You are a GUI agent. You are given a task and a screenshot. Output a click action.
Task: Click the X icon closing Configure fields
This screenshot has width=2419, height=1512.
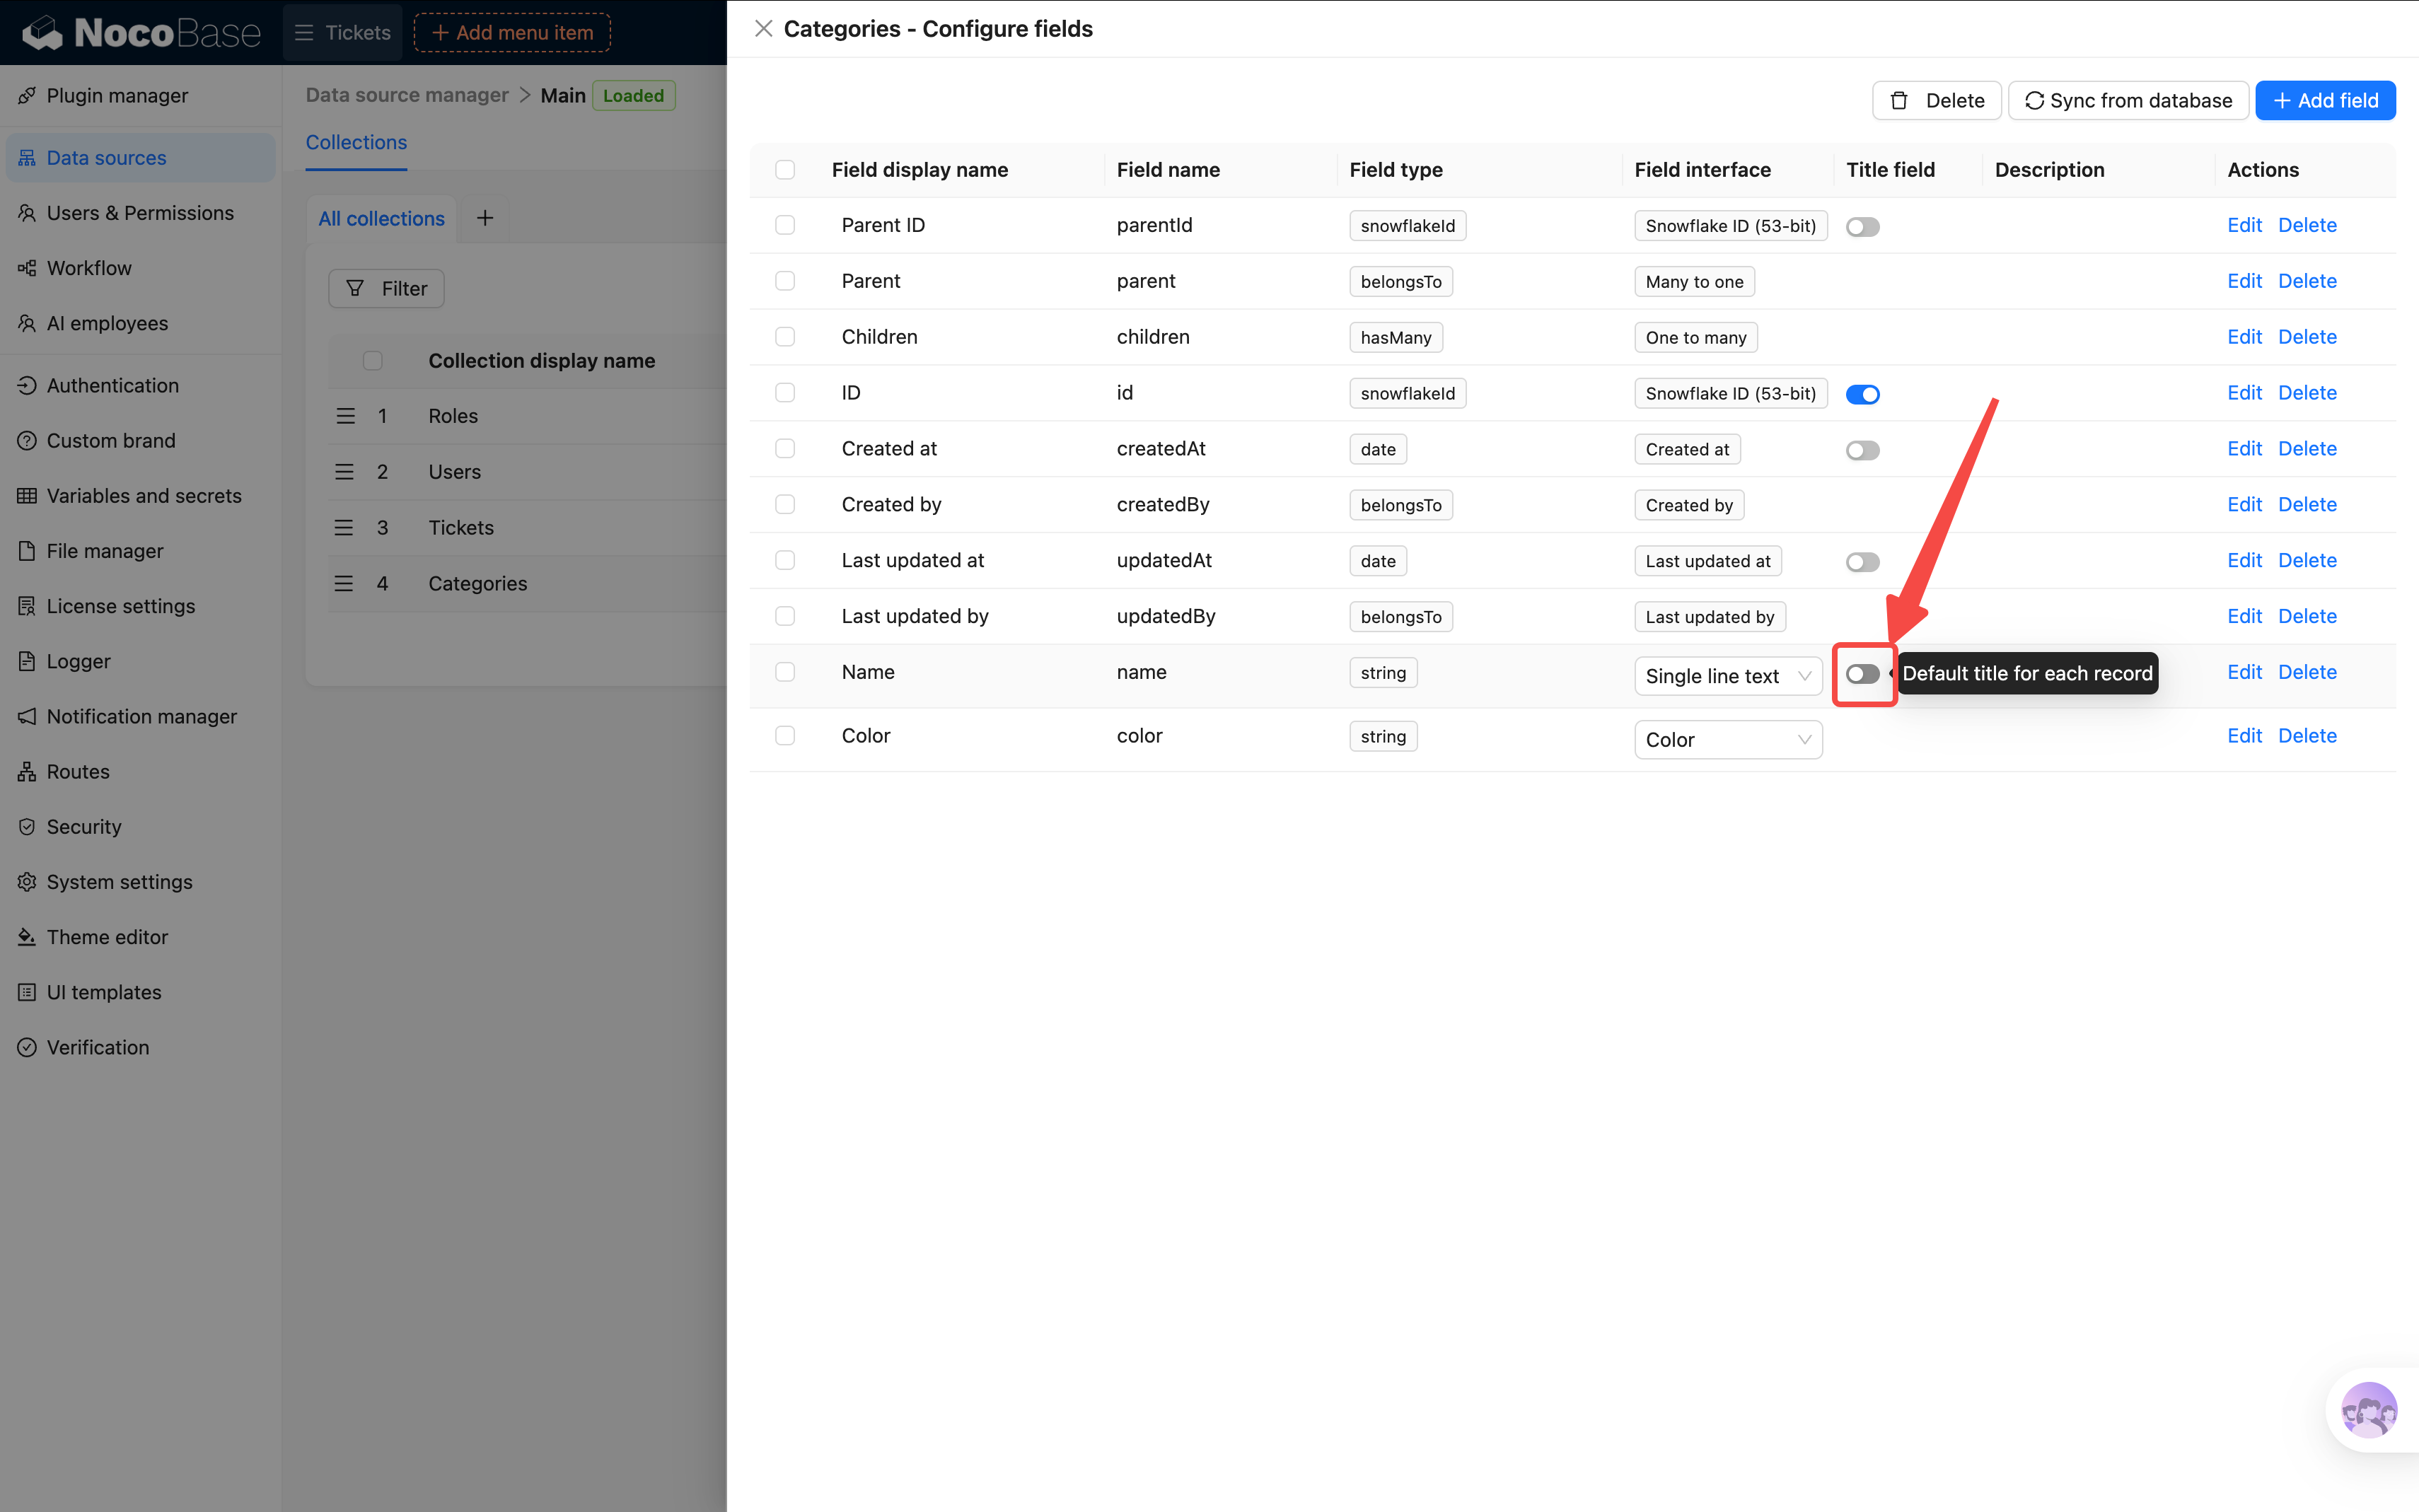click(763, 29)
